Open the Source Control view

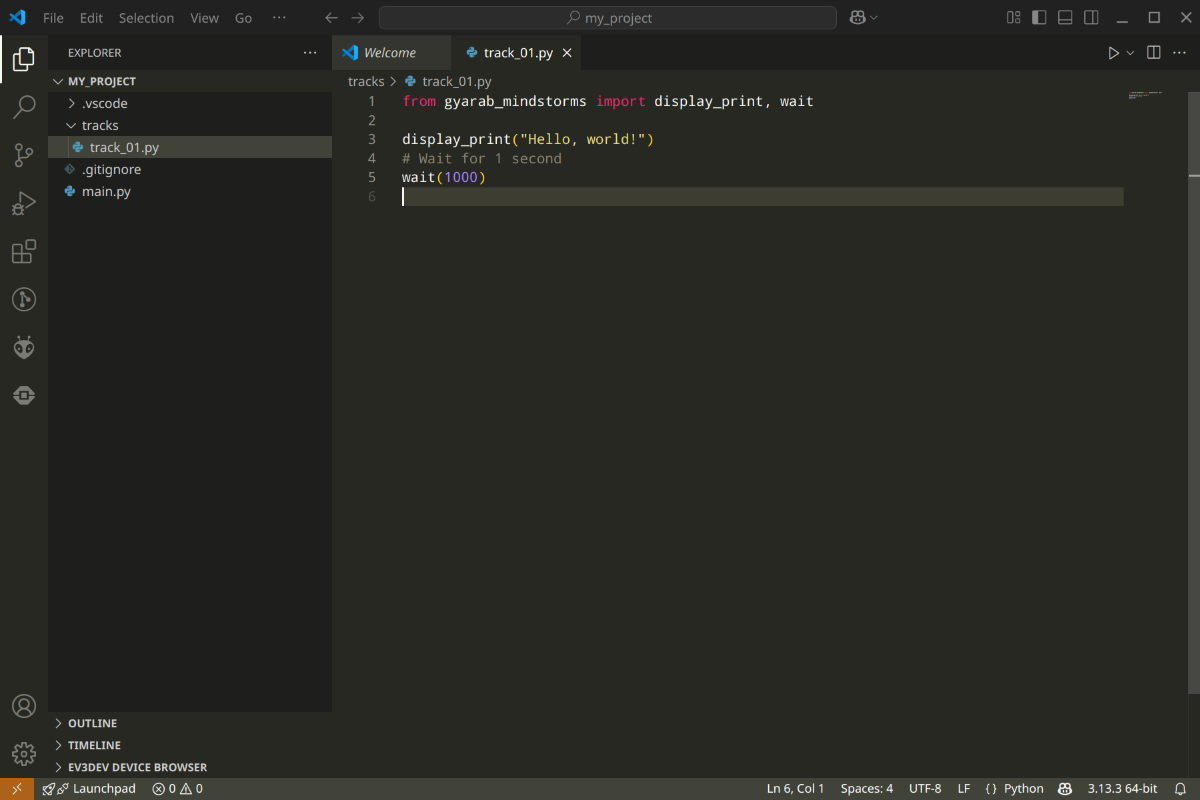click(x=24, y=155)
